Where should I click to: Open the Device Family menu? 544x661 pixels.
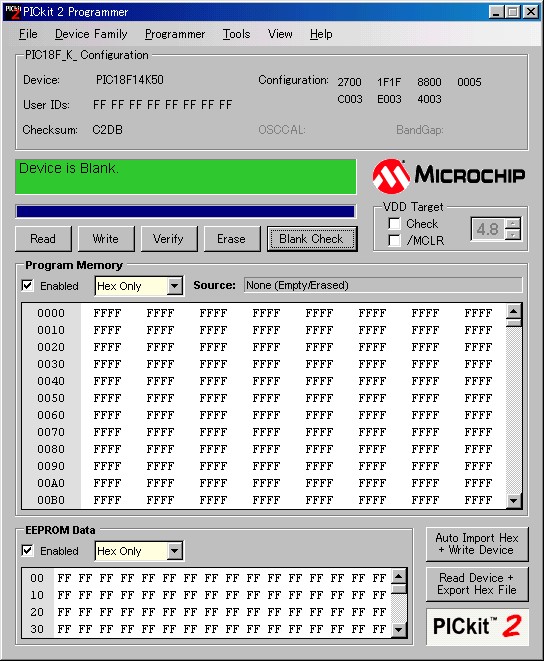[x=91, y=34]
